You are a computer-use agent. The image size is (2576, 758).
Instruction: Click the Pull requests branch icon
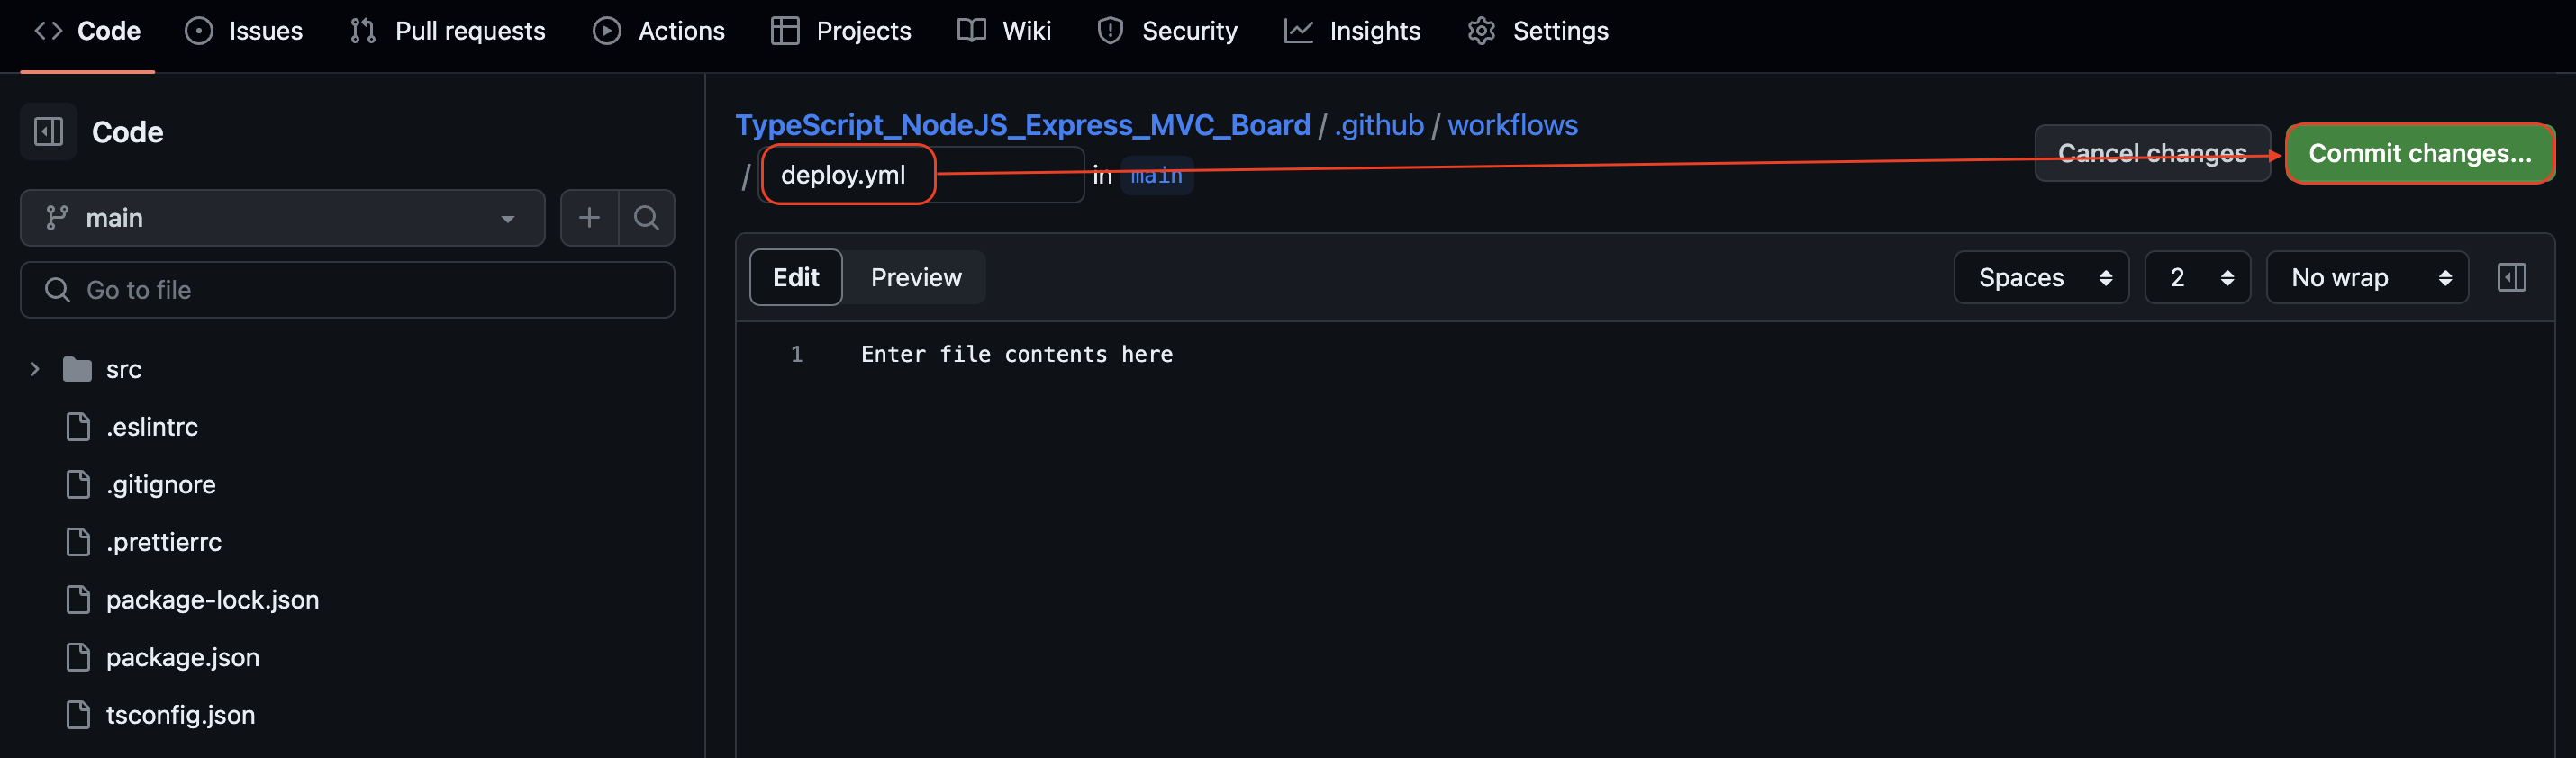point(363,31)
